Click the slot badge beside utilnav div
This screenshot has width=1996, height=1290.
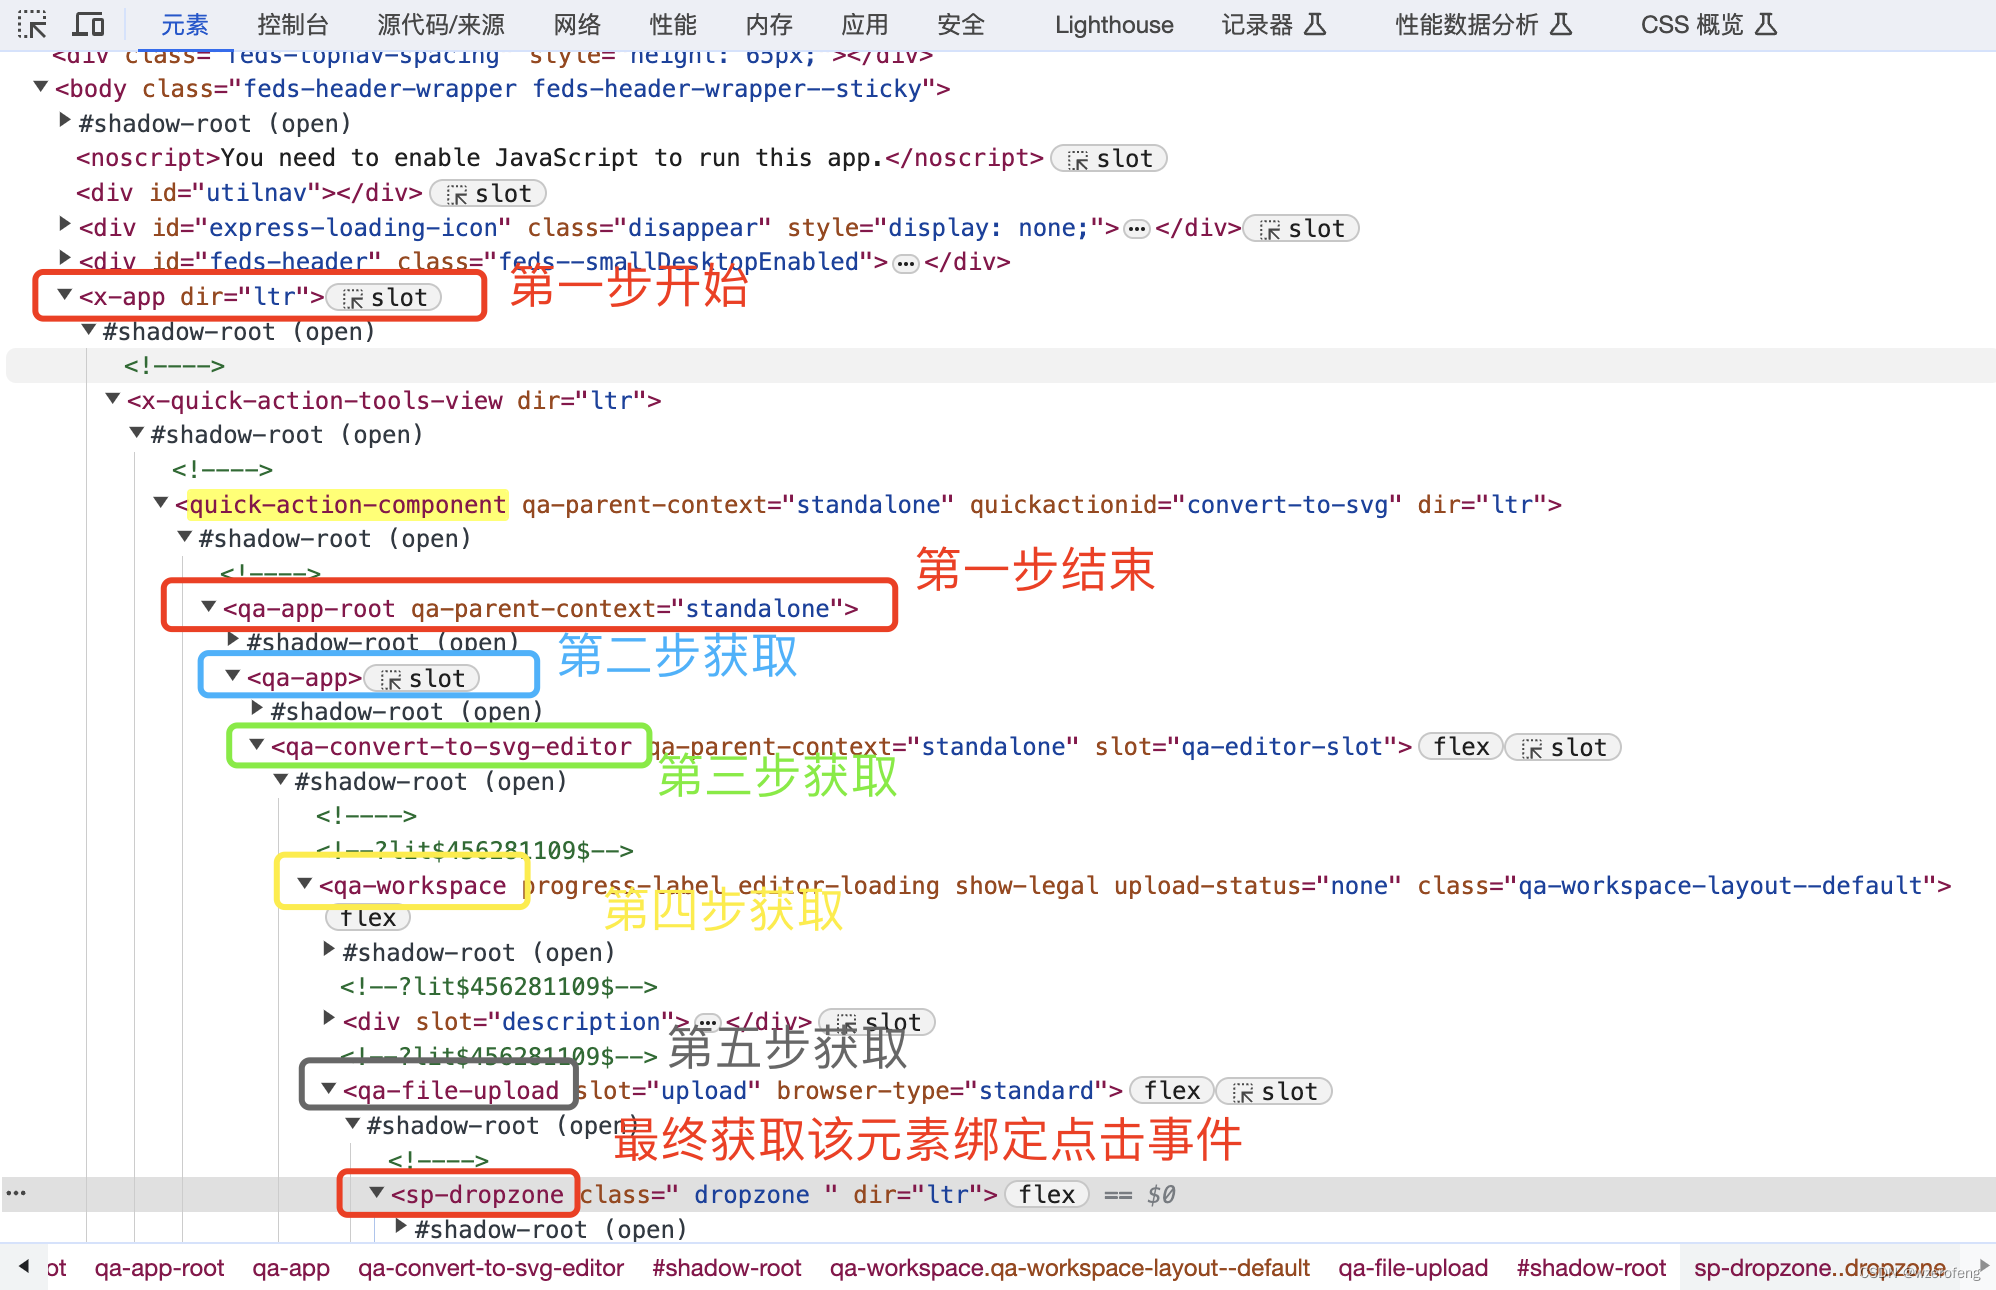488,194
